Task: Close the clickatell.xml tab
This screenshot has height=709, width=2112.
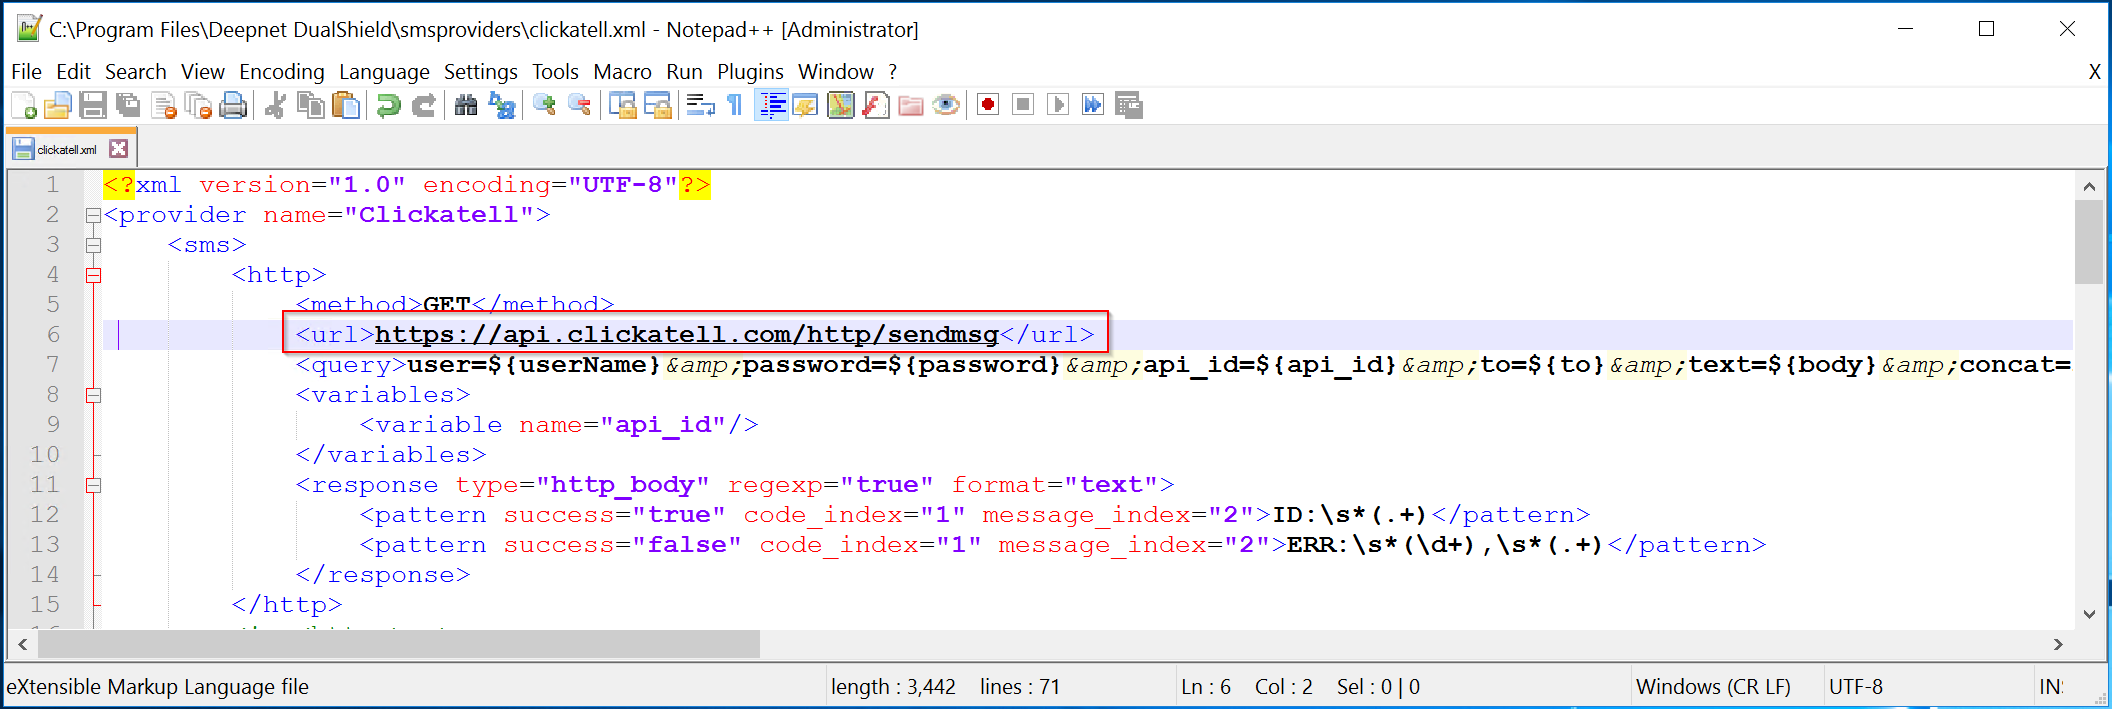Action: click(x=118, y=149)
